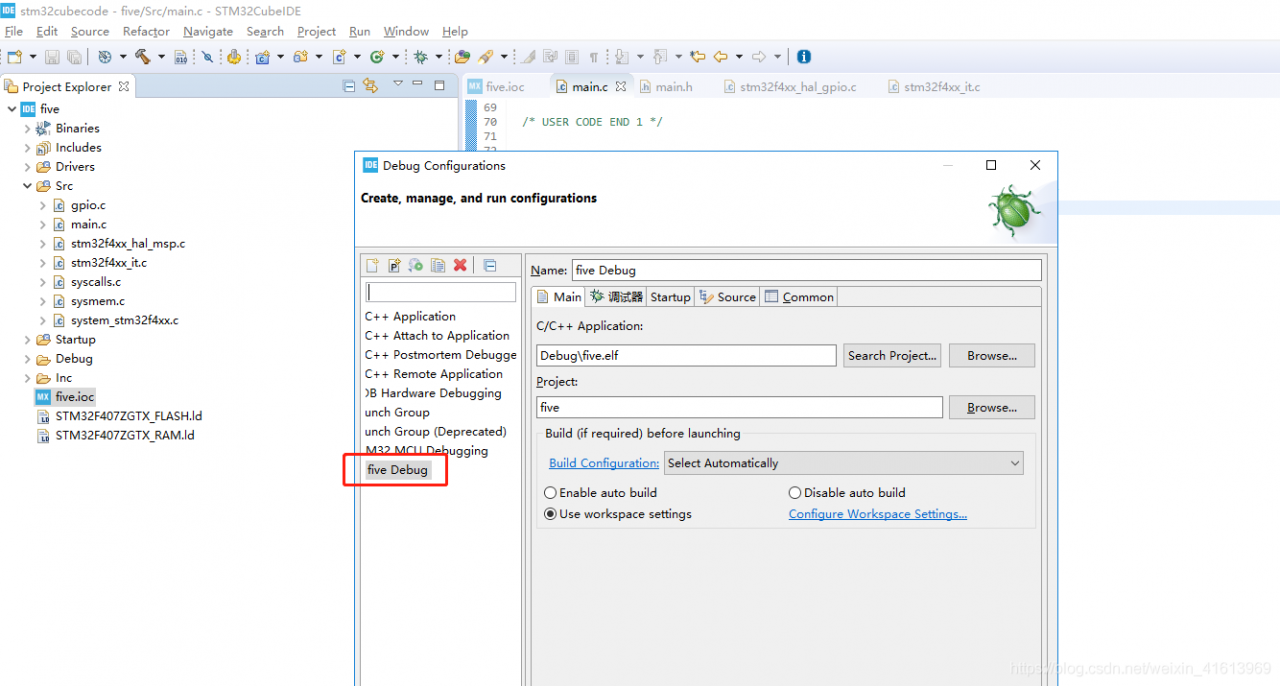Click Browse next to C/C++ Application field

[992, 355]
